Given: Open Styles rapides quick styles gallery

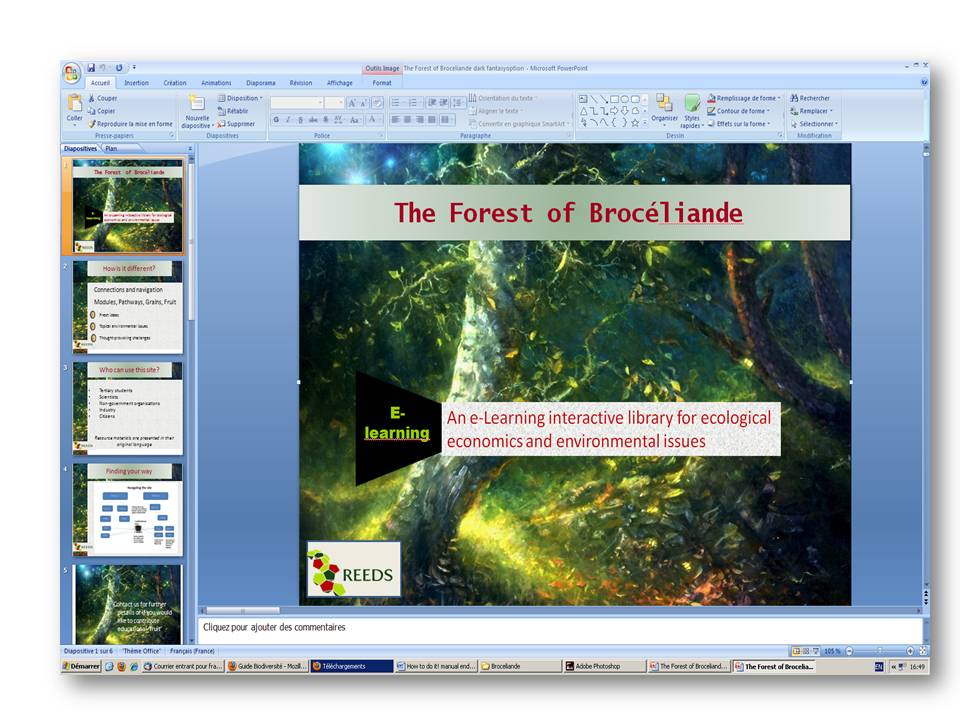Looking at the screenshot, I should 692,111.
